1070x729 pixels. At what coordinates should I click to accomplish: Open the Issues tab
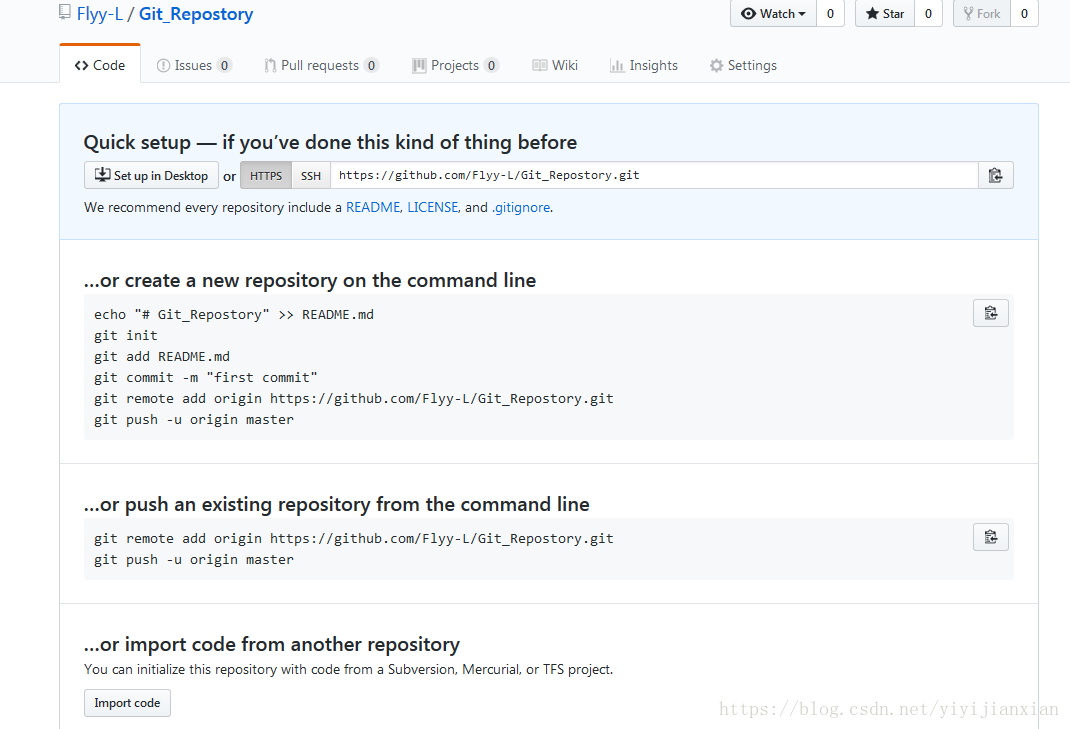pos(194,66)
